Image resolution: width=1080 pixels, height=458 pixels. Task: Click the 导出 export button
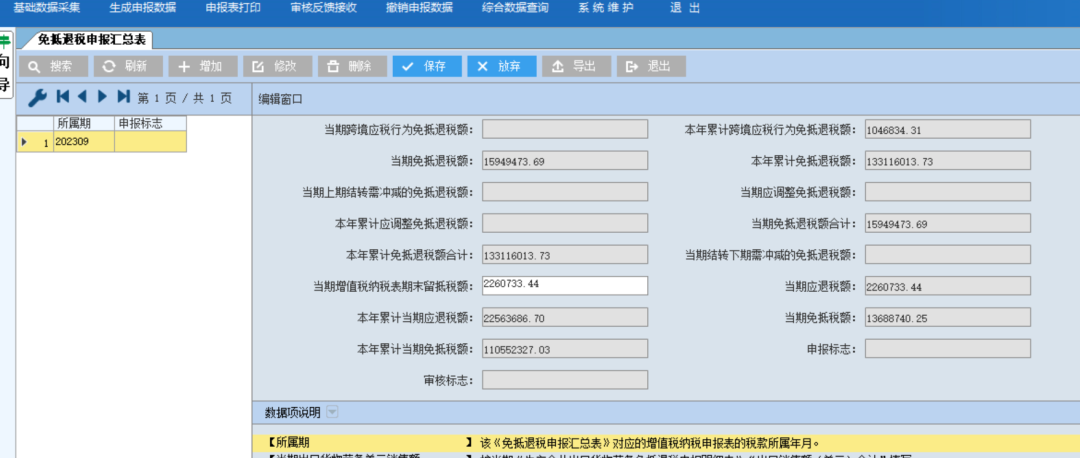576,66
